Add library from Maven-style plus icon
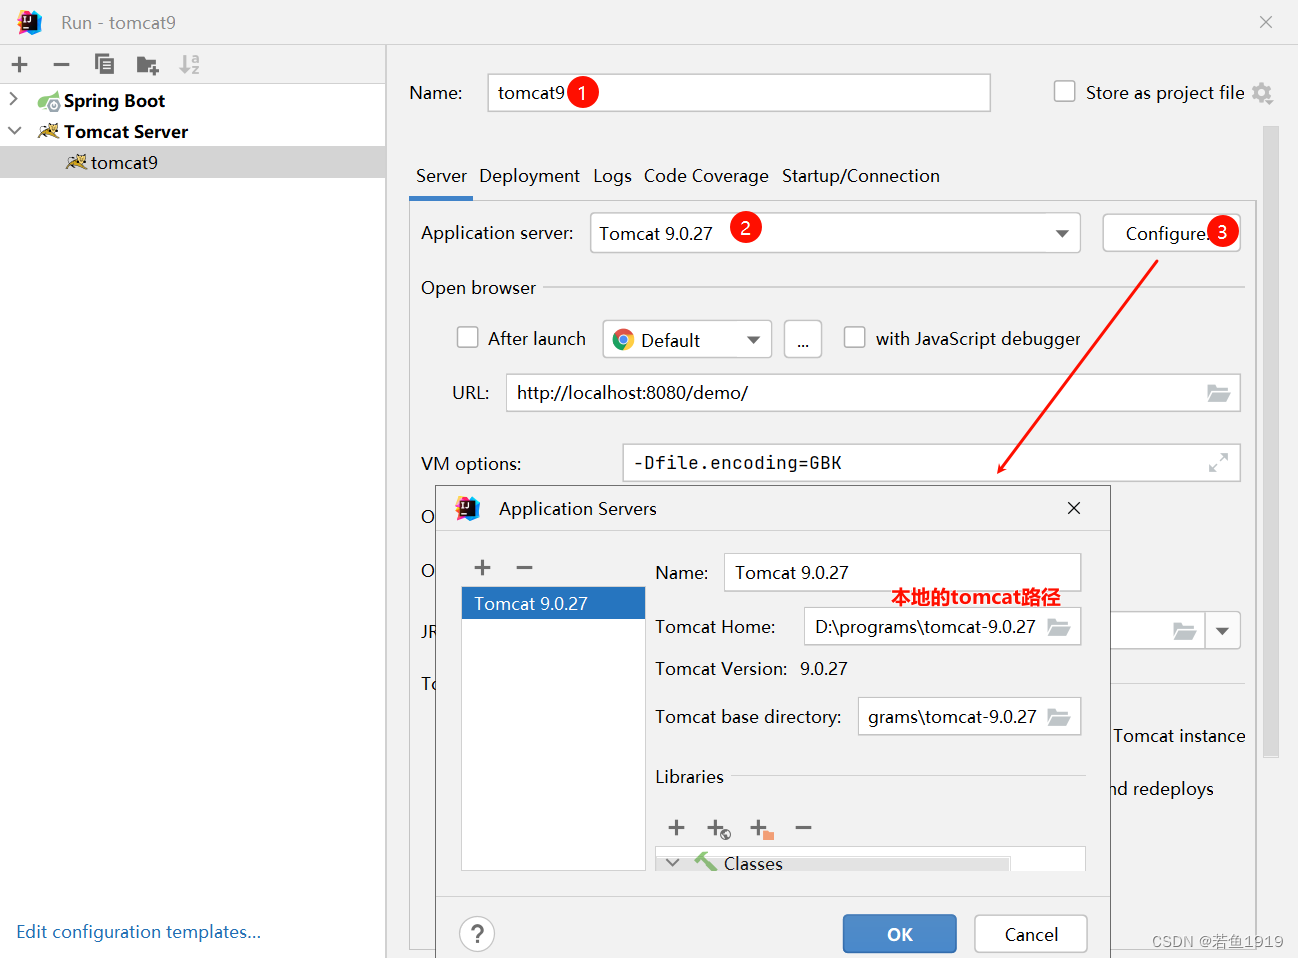 [x=719, y=828]
